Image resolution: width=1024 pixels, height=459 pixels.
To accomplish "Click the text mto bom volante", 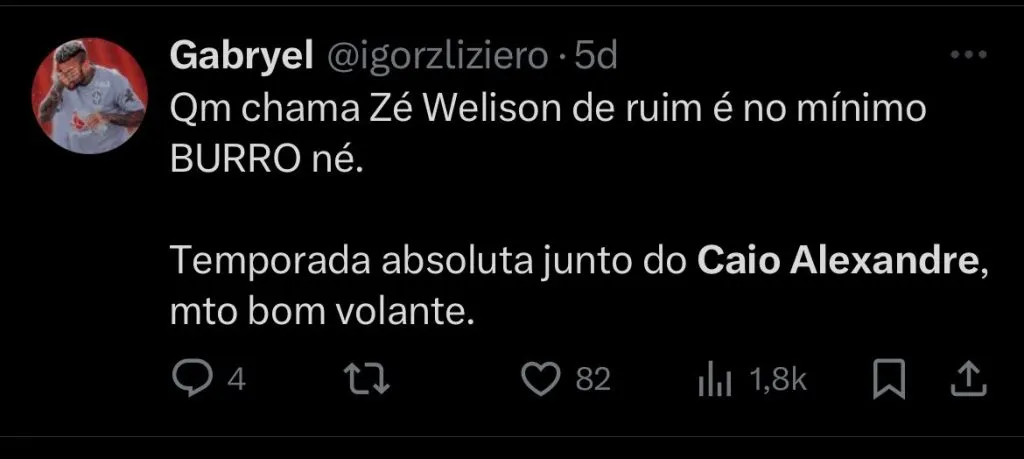I will pyautogui.click(x=321, y=315).
